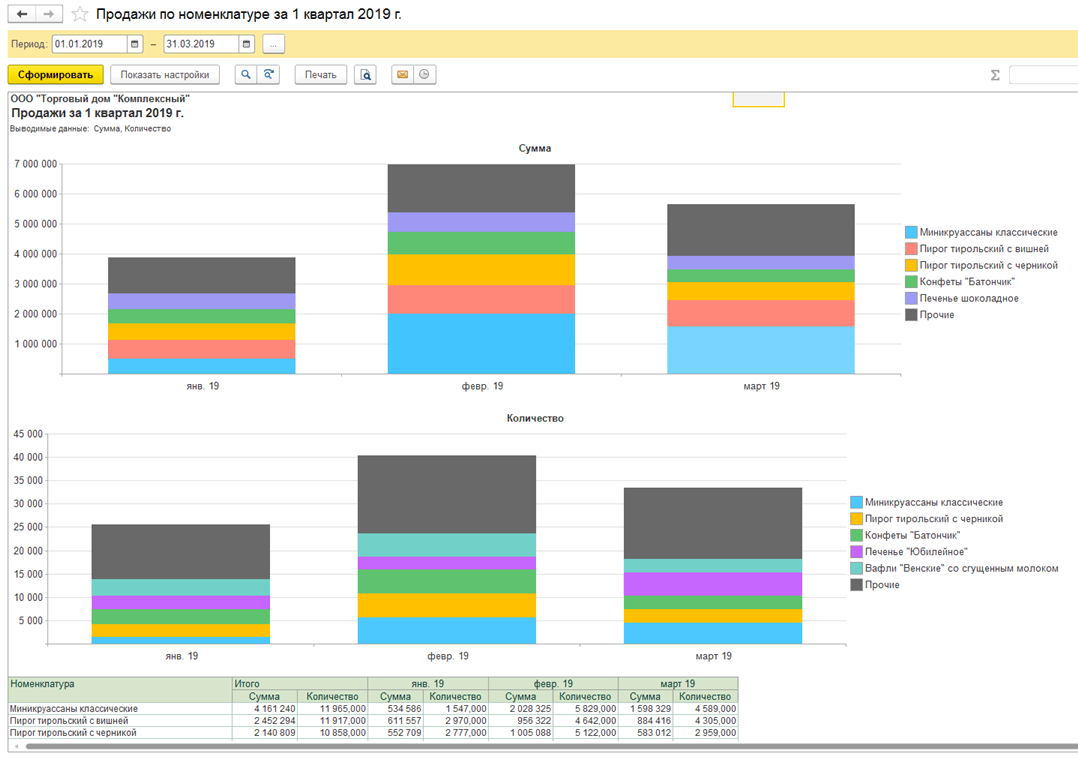
Task: Open period selection with the ellipsis button
Action: pos(273,45)
